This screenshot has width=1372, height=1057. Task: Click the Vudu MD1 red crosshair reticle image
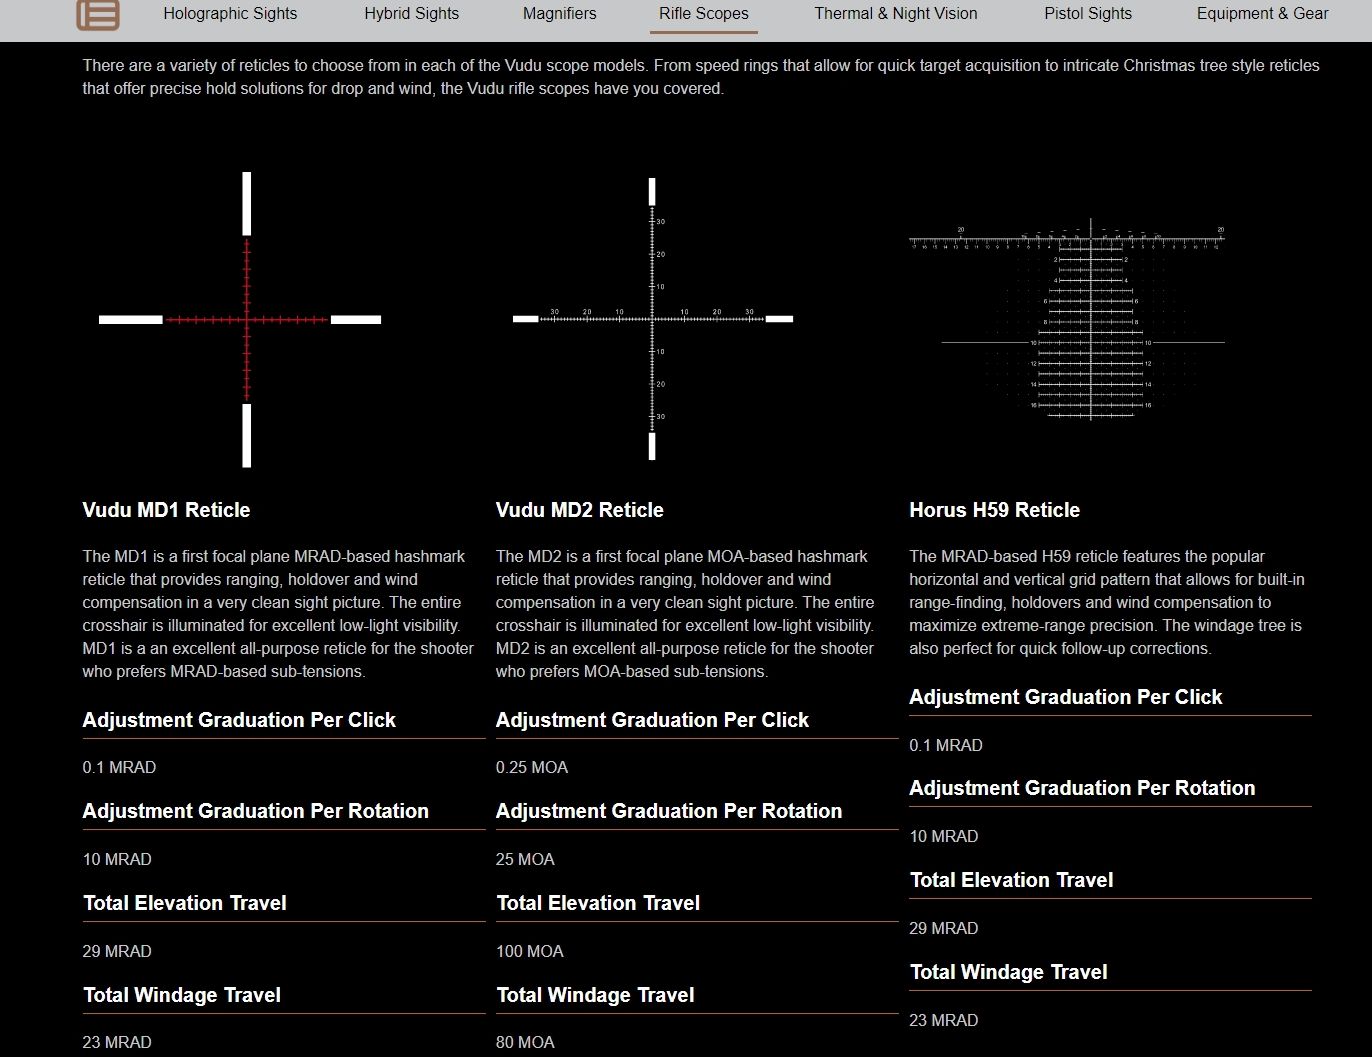[240, 319]
